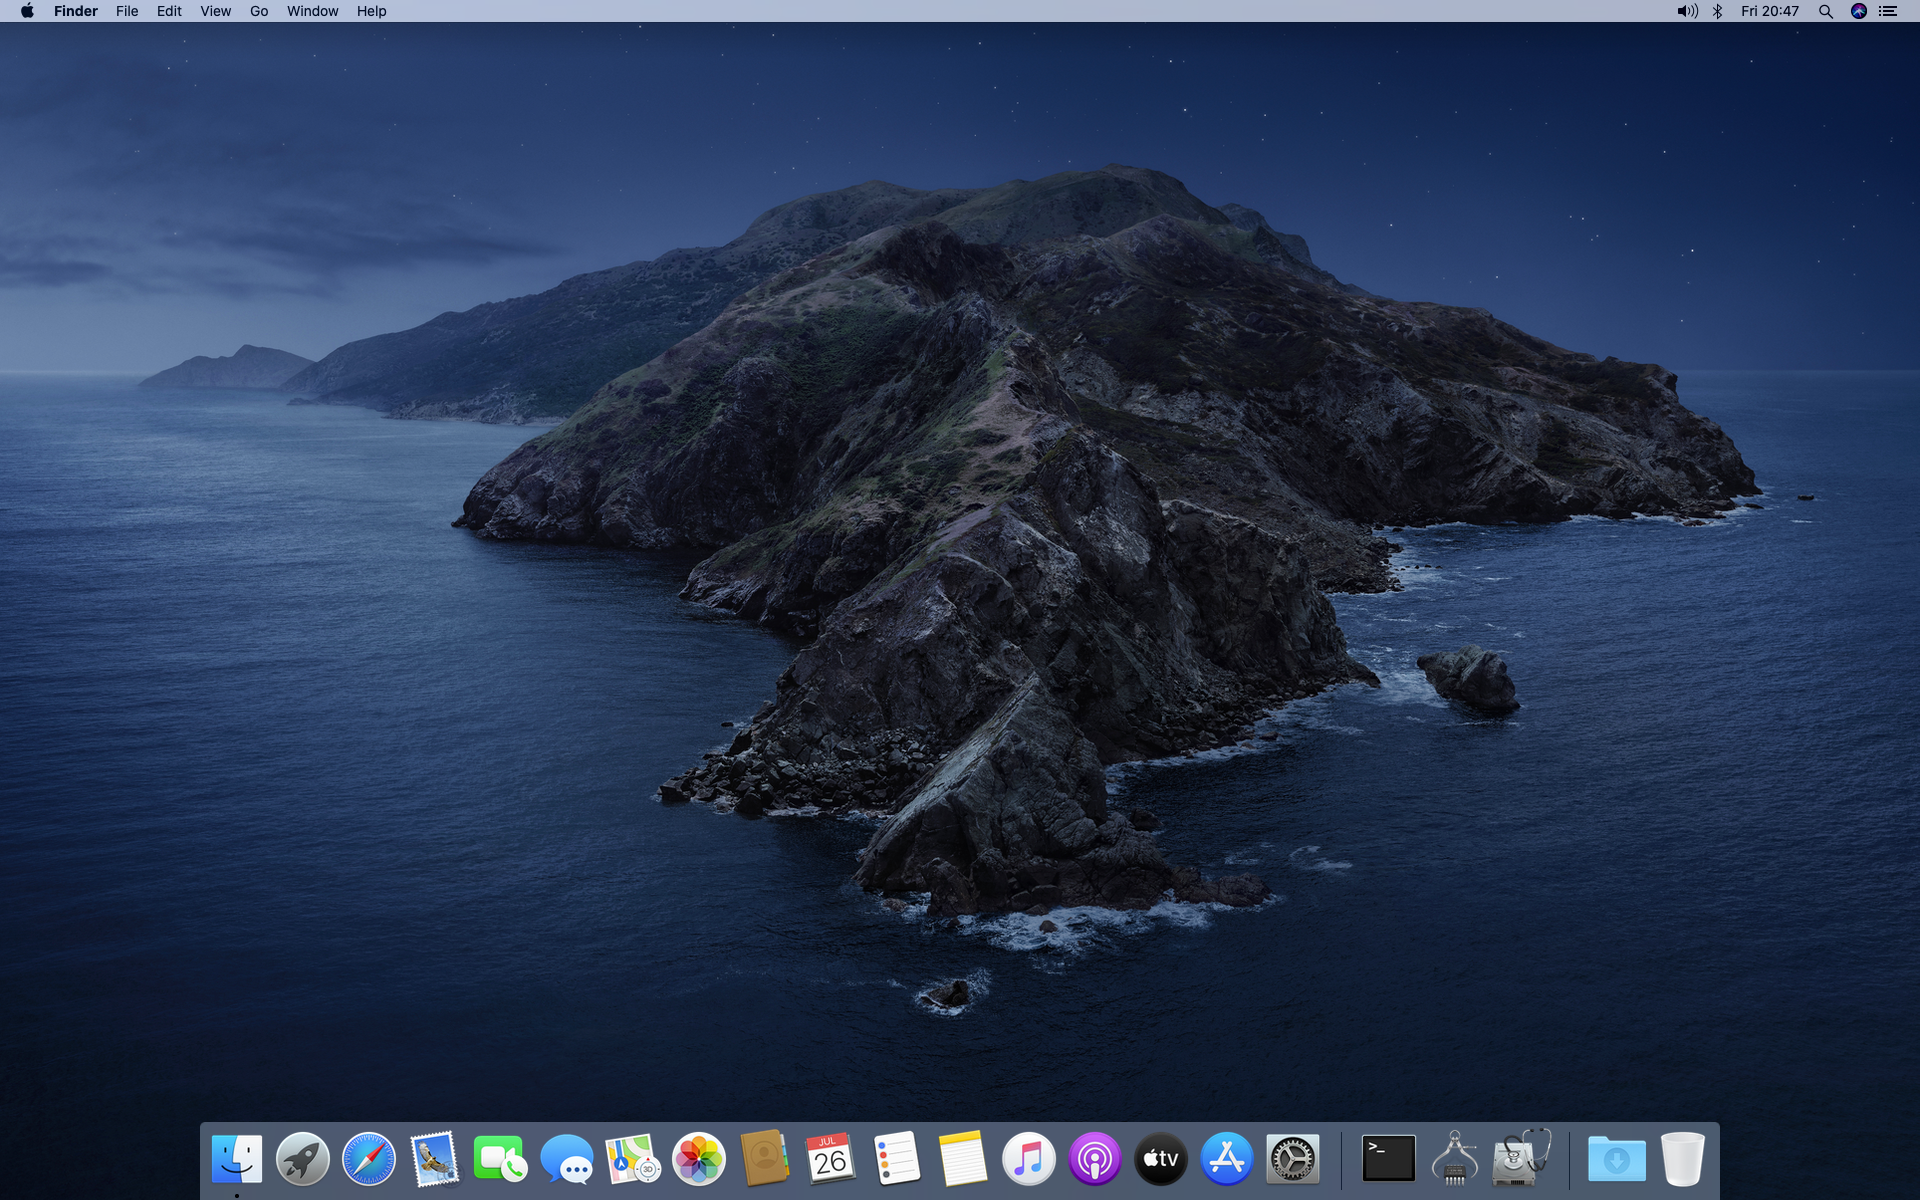
Task: Launch the Music app
Action: (x=1028, y=1159)
